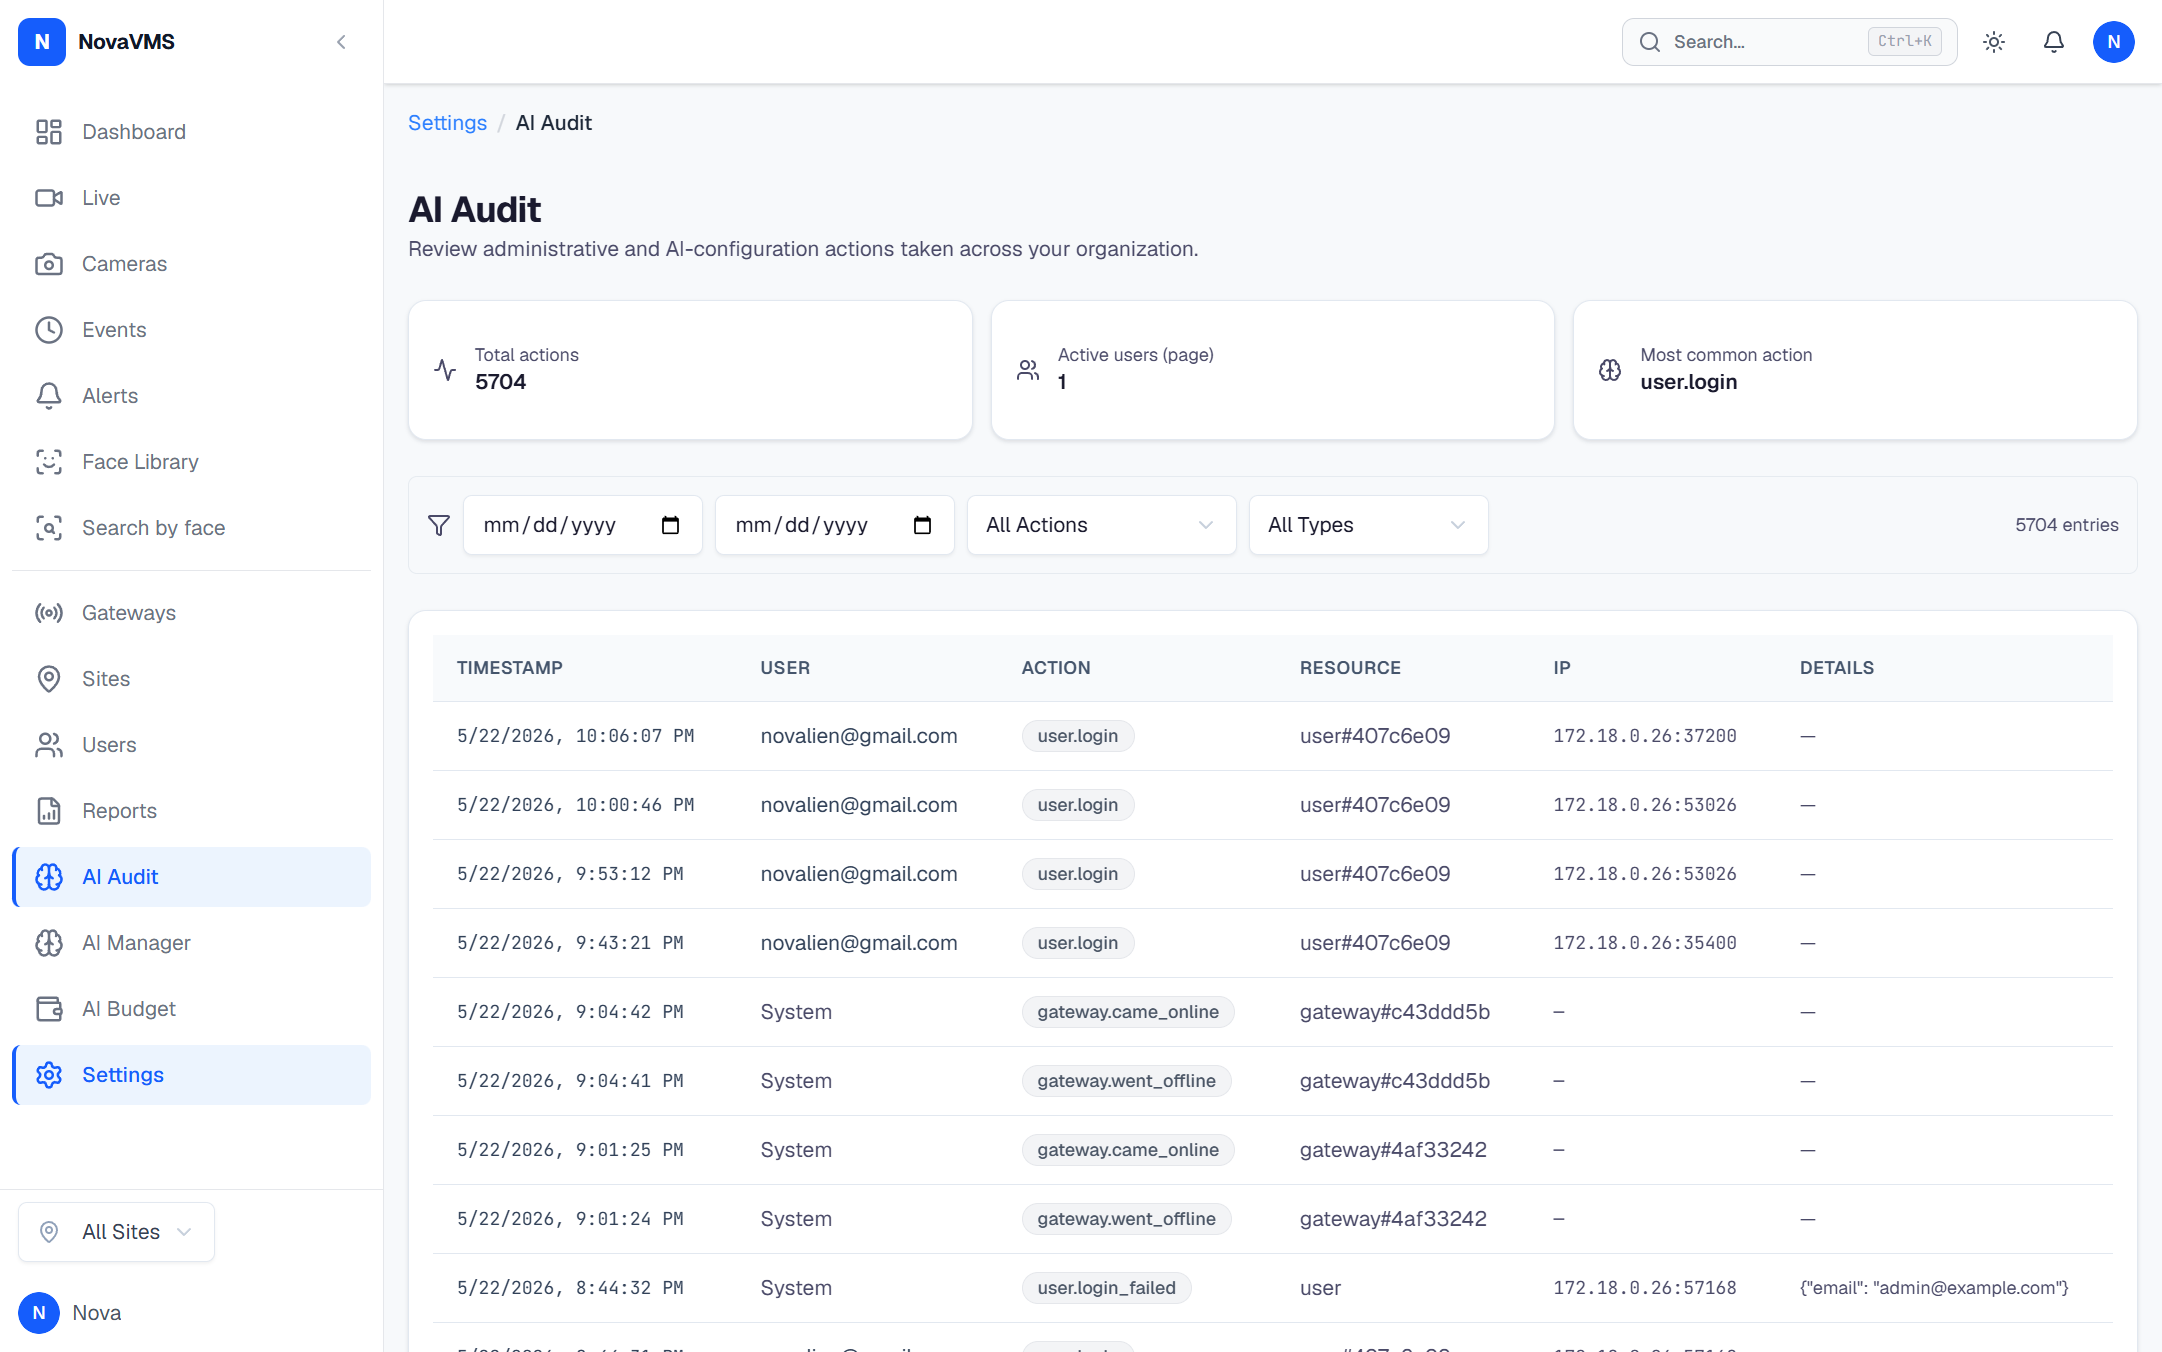Click the Active users (page) card
This screenshot has width=2162, height=1352.
coord(1272,370)
